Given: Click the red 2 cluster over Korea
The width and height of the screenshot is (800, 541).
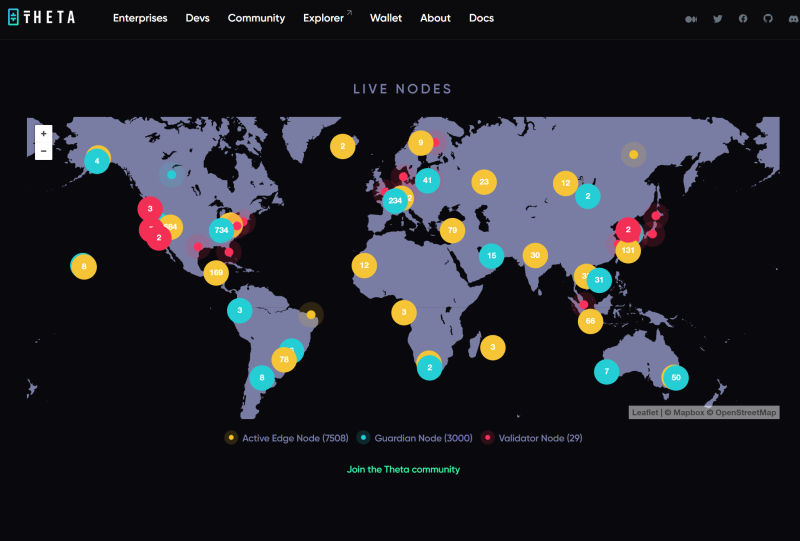Looking at the screenshot, I should coord(628,230).
